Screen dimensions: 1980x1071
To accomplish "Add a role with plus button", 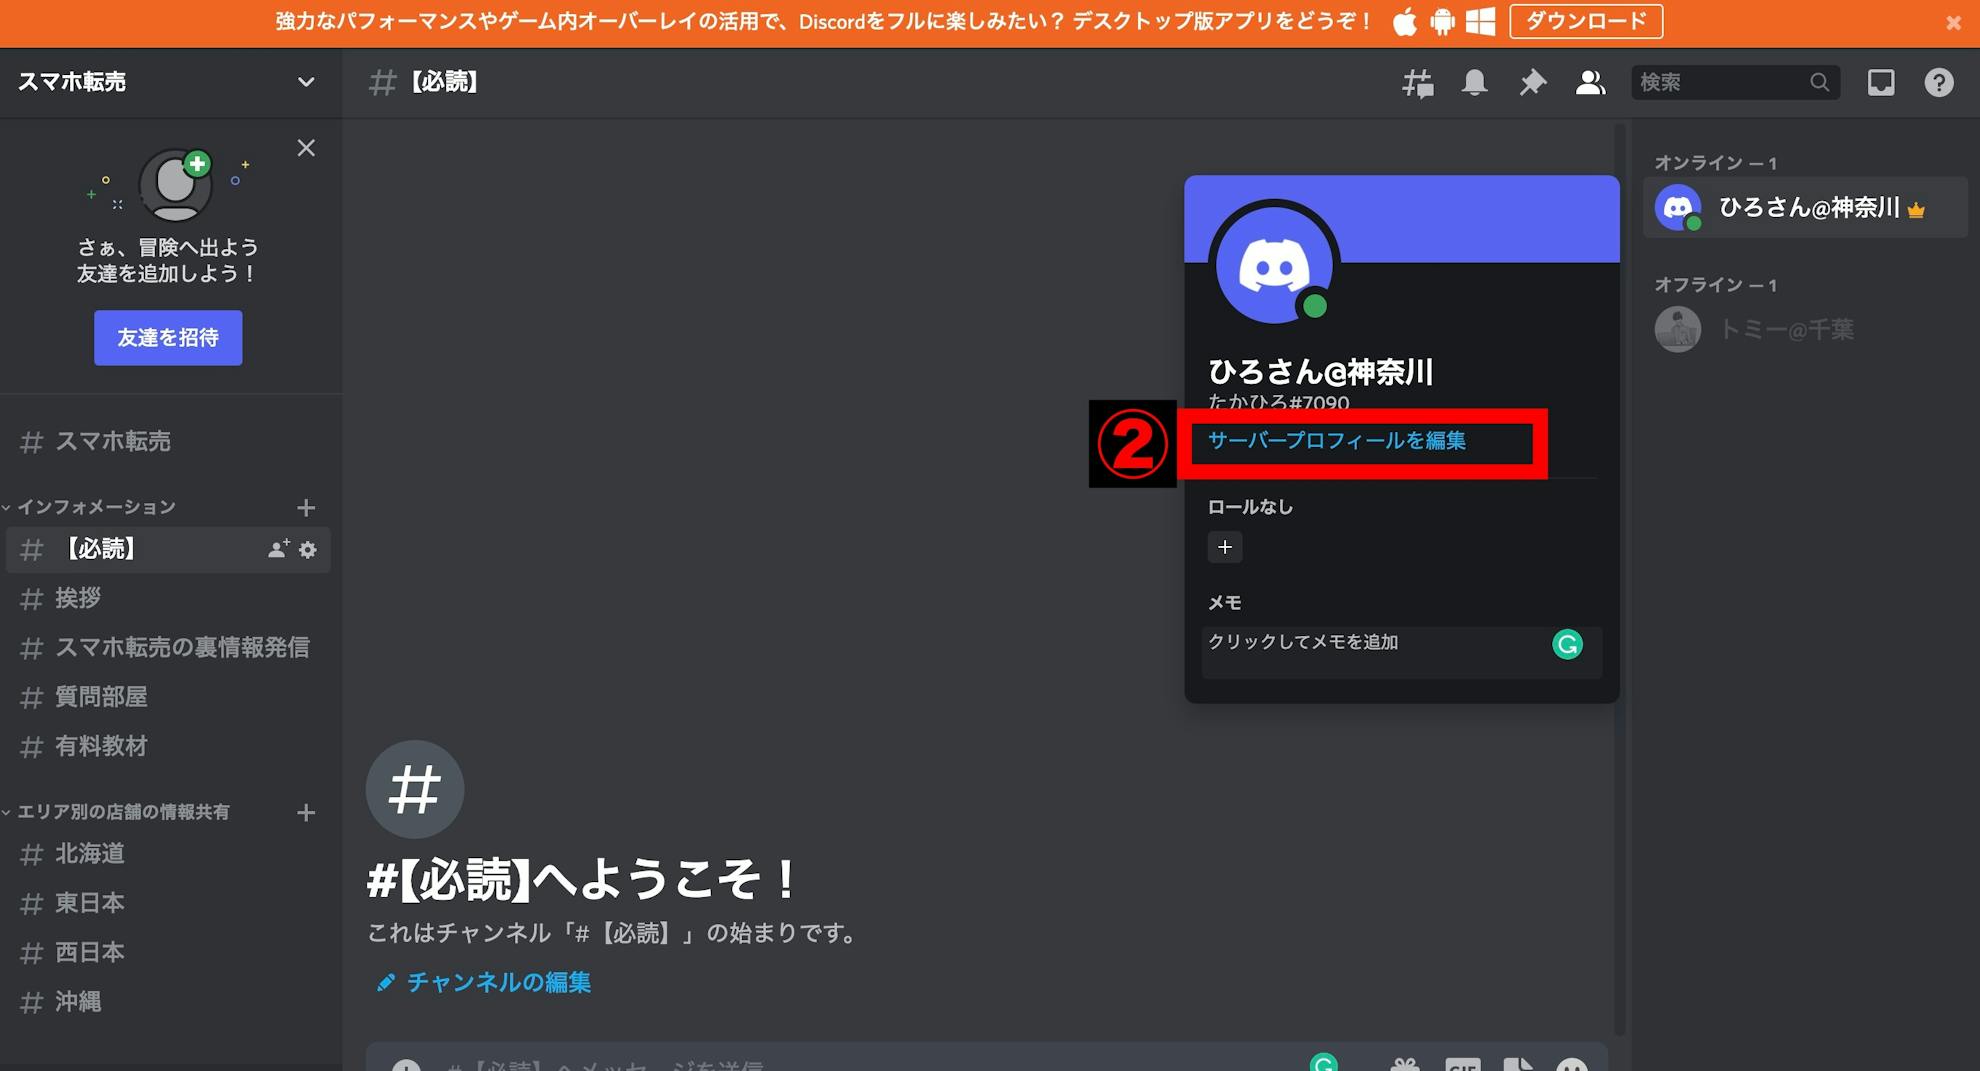I will point(1225,547).
